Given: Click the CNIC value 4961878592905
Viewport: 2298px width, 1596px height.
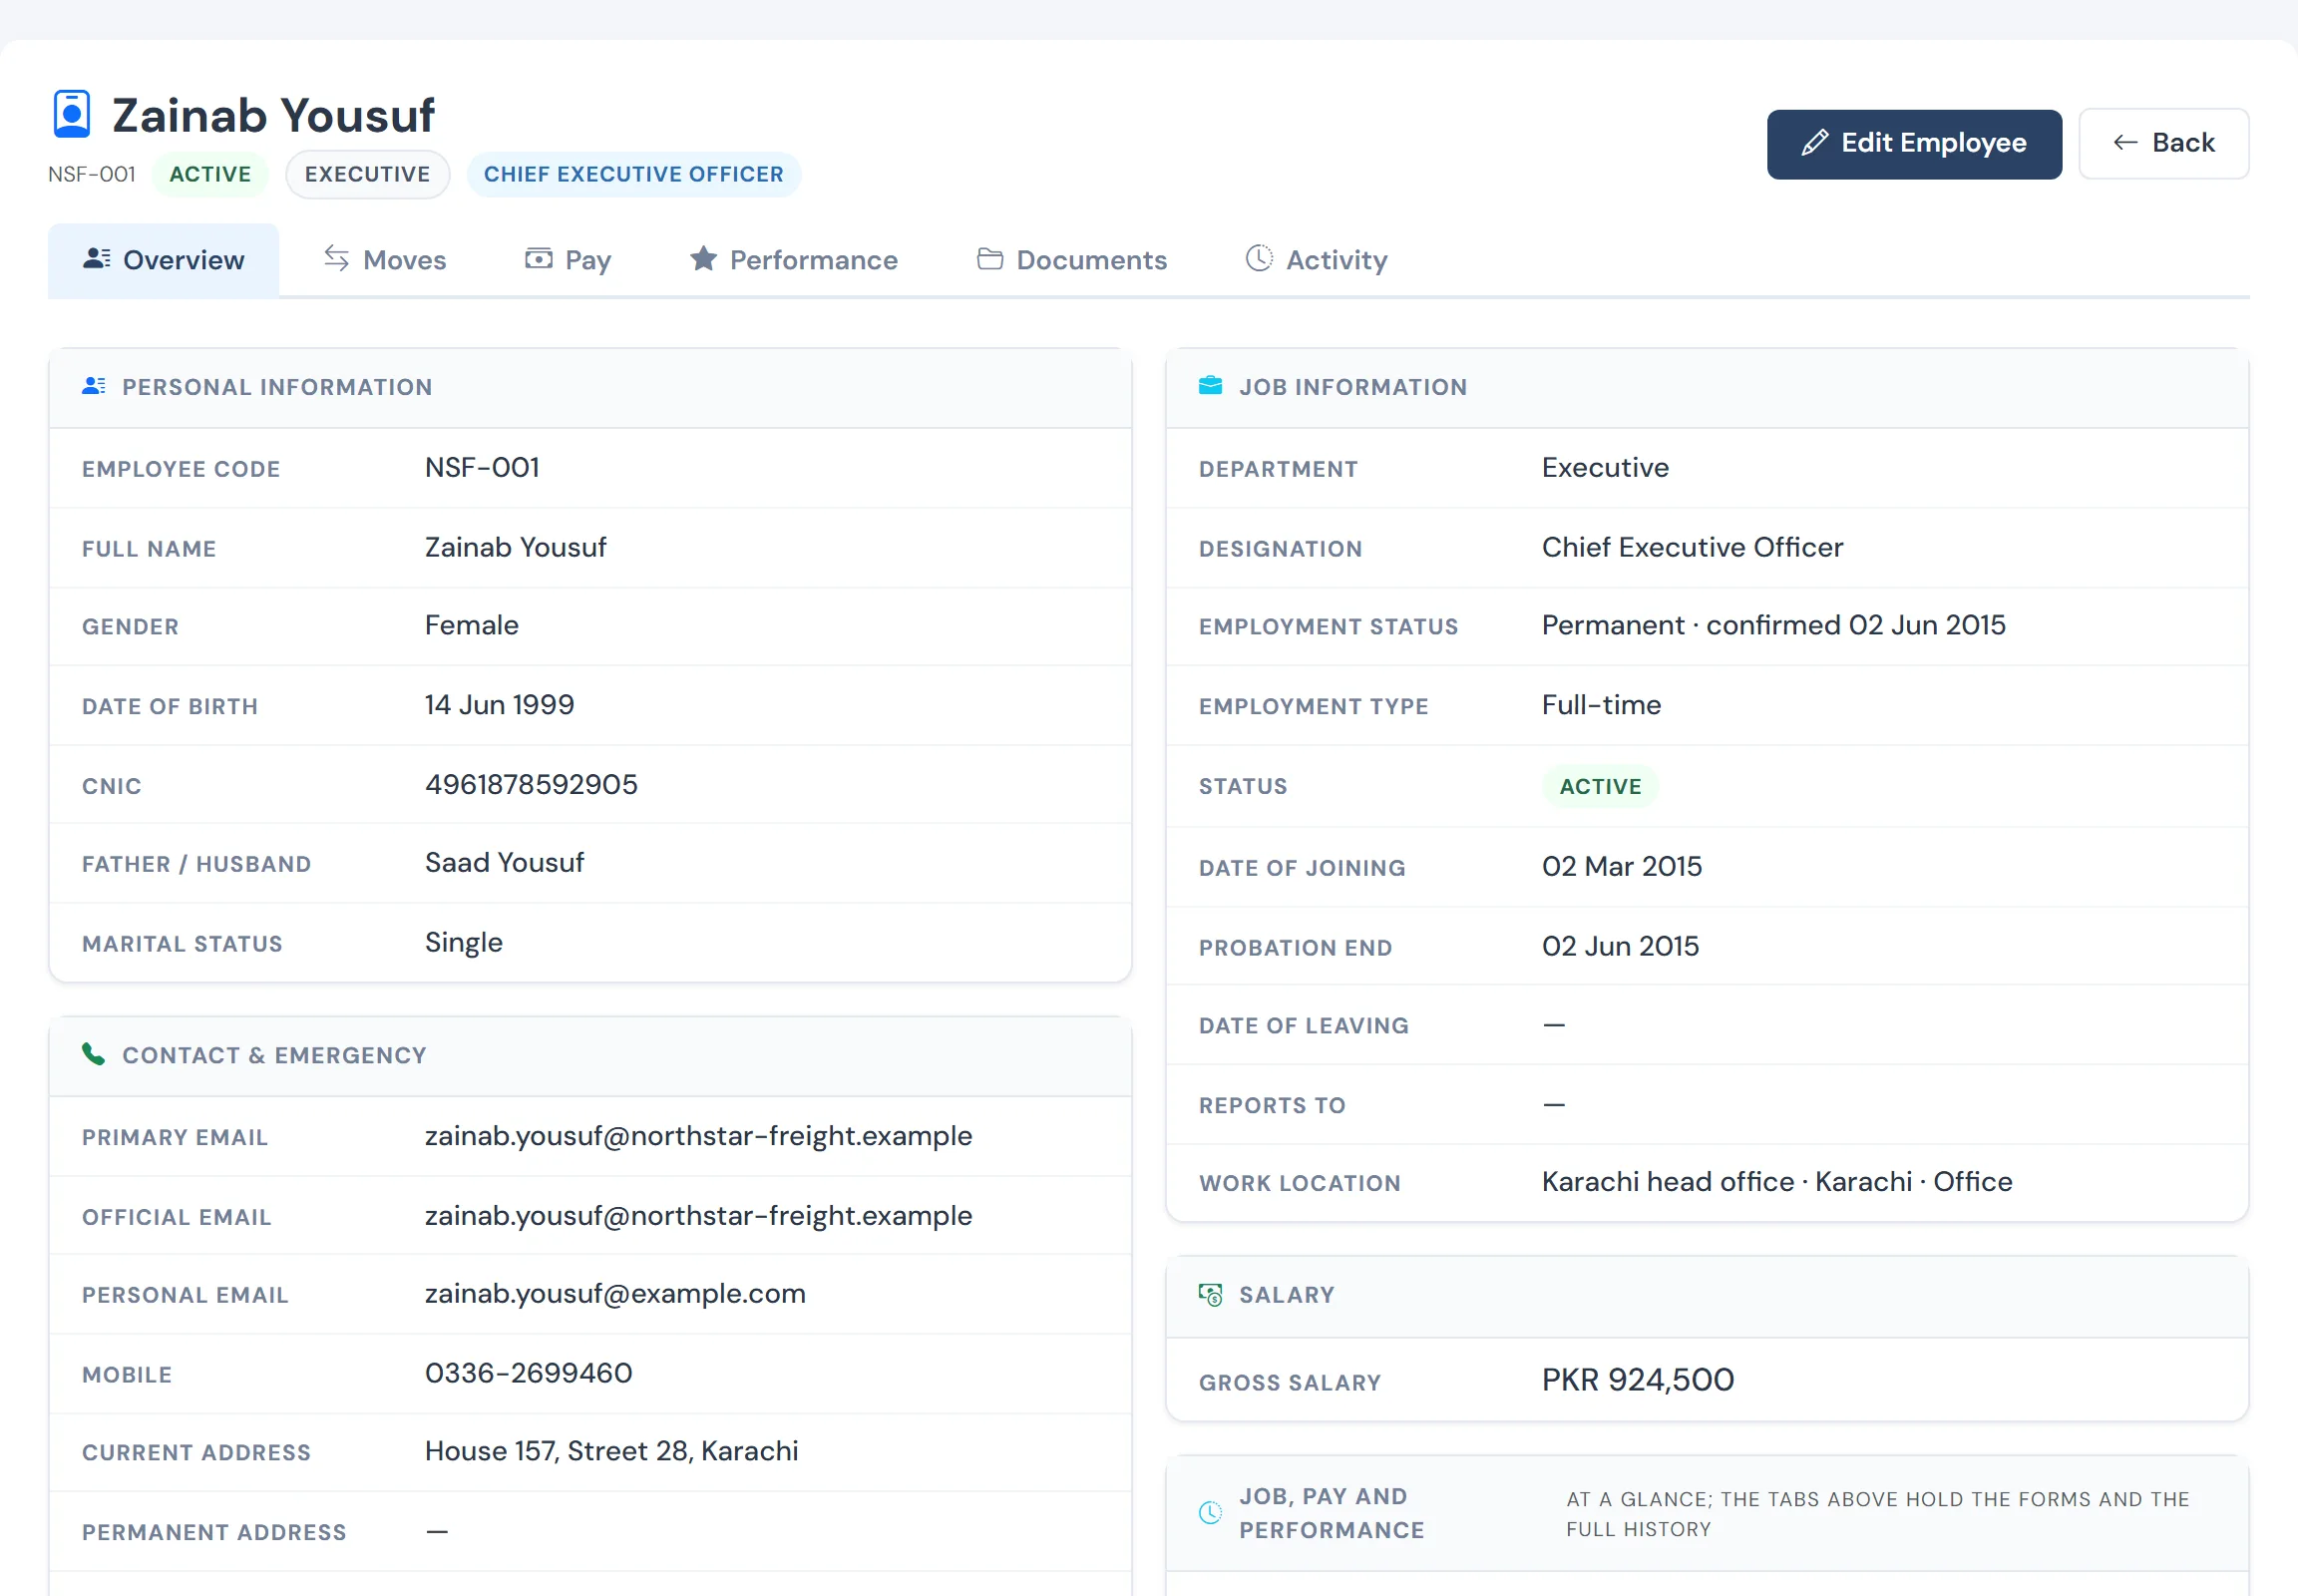Looking at the screenshot, I should pos(531,784).
